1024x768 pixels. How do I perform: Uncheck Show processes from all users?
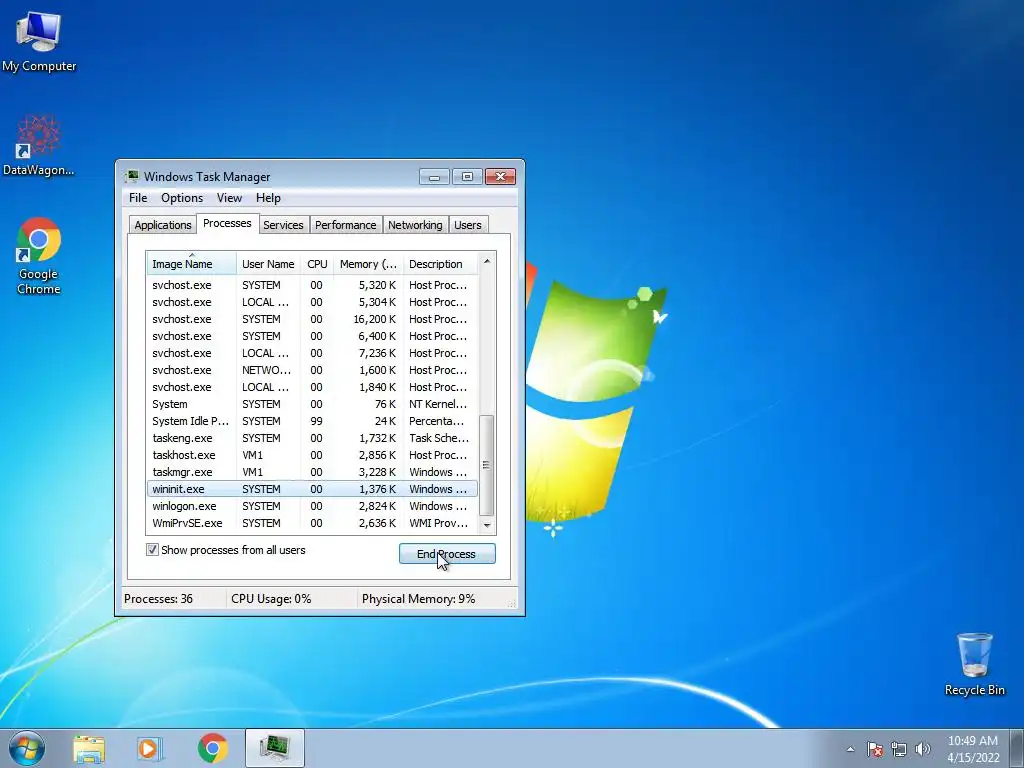[x=152, y=550]
